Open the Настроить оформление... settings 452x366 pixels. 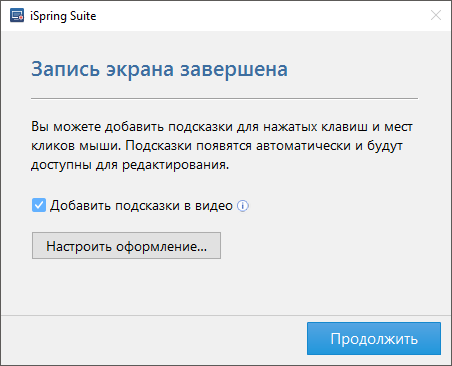tap(126, 246)
